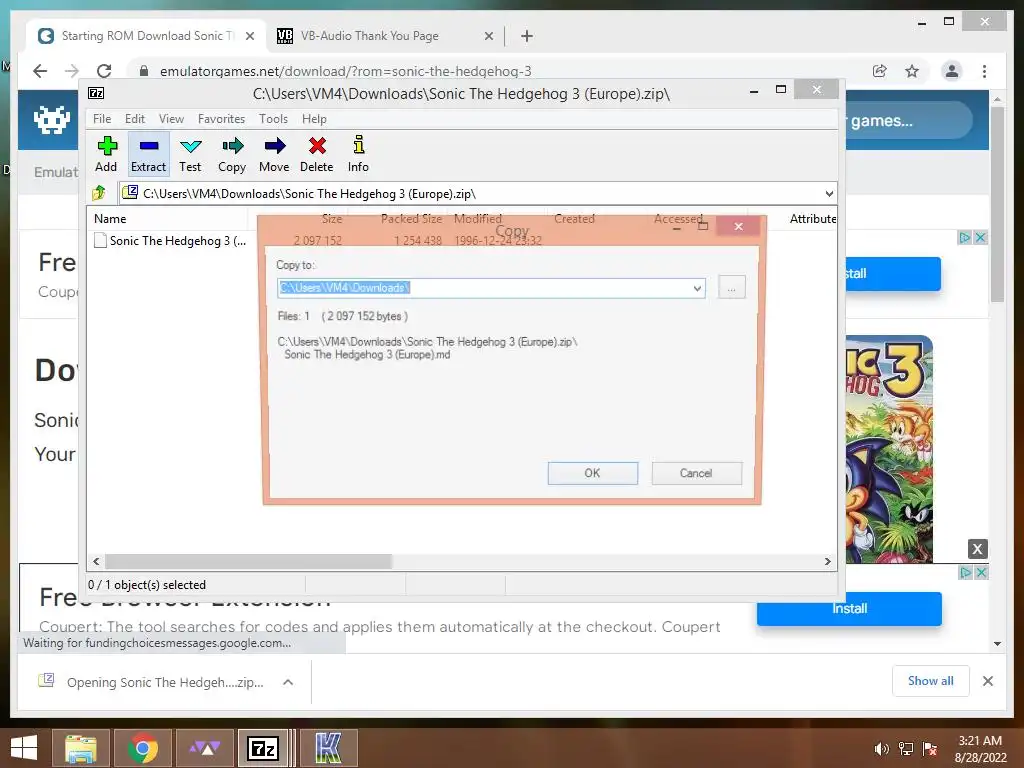Click the emulatorgames site logo
Screen dimensions: 1024x768
click(52, 120)
